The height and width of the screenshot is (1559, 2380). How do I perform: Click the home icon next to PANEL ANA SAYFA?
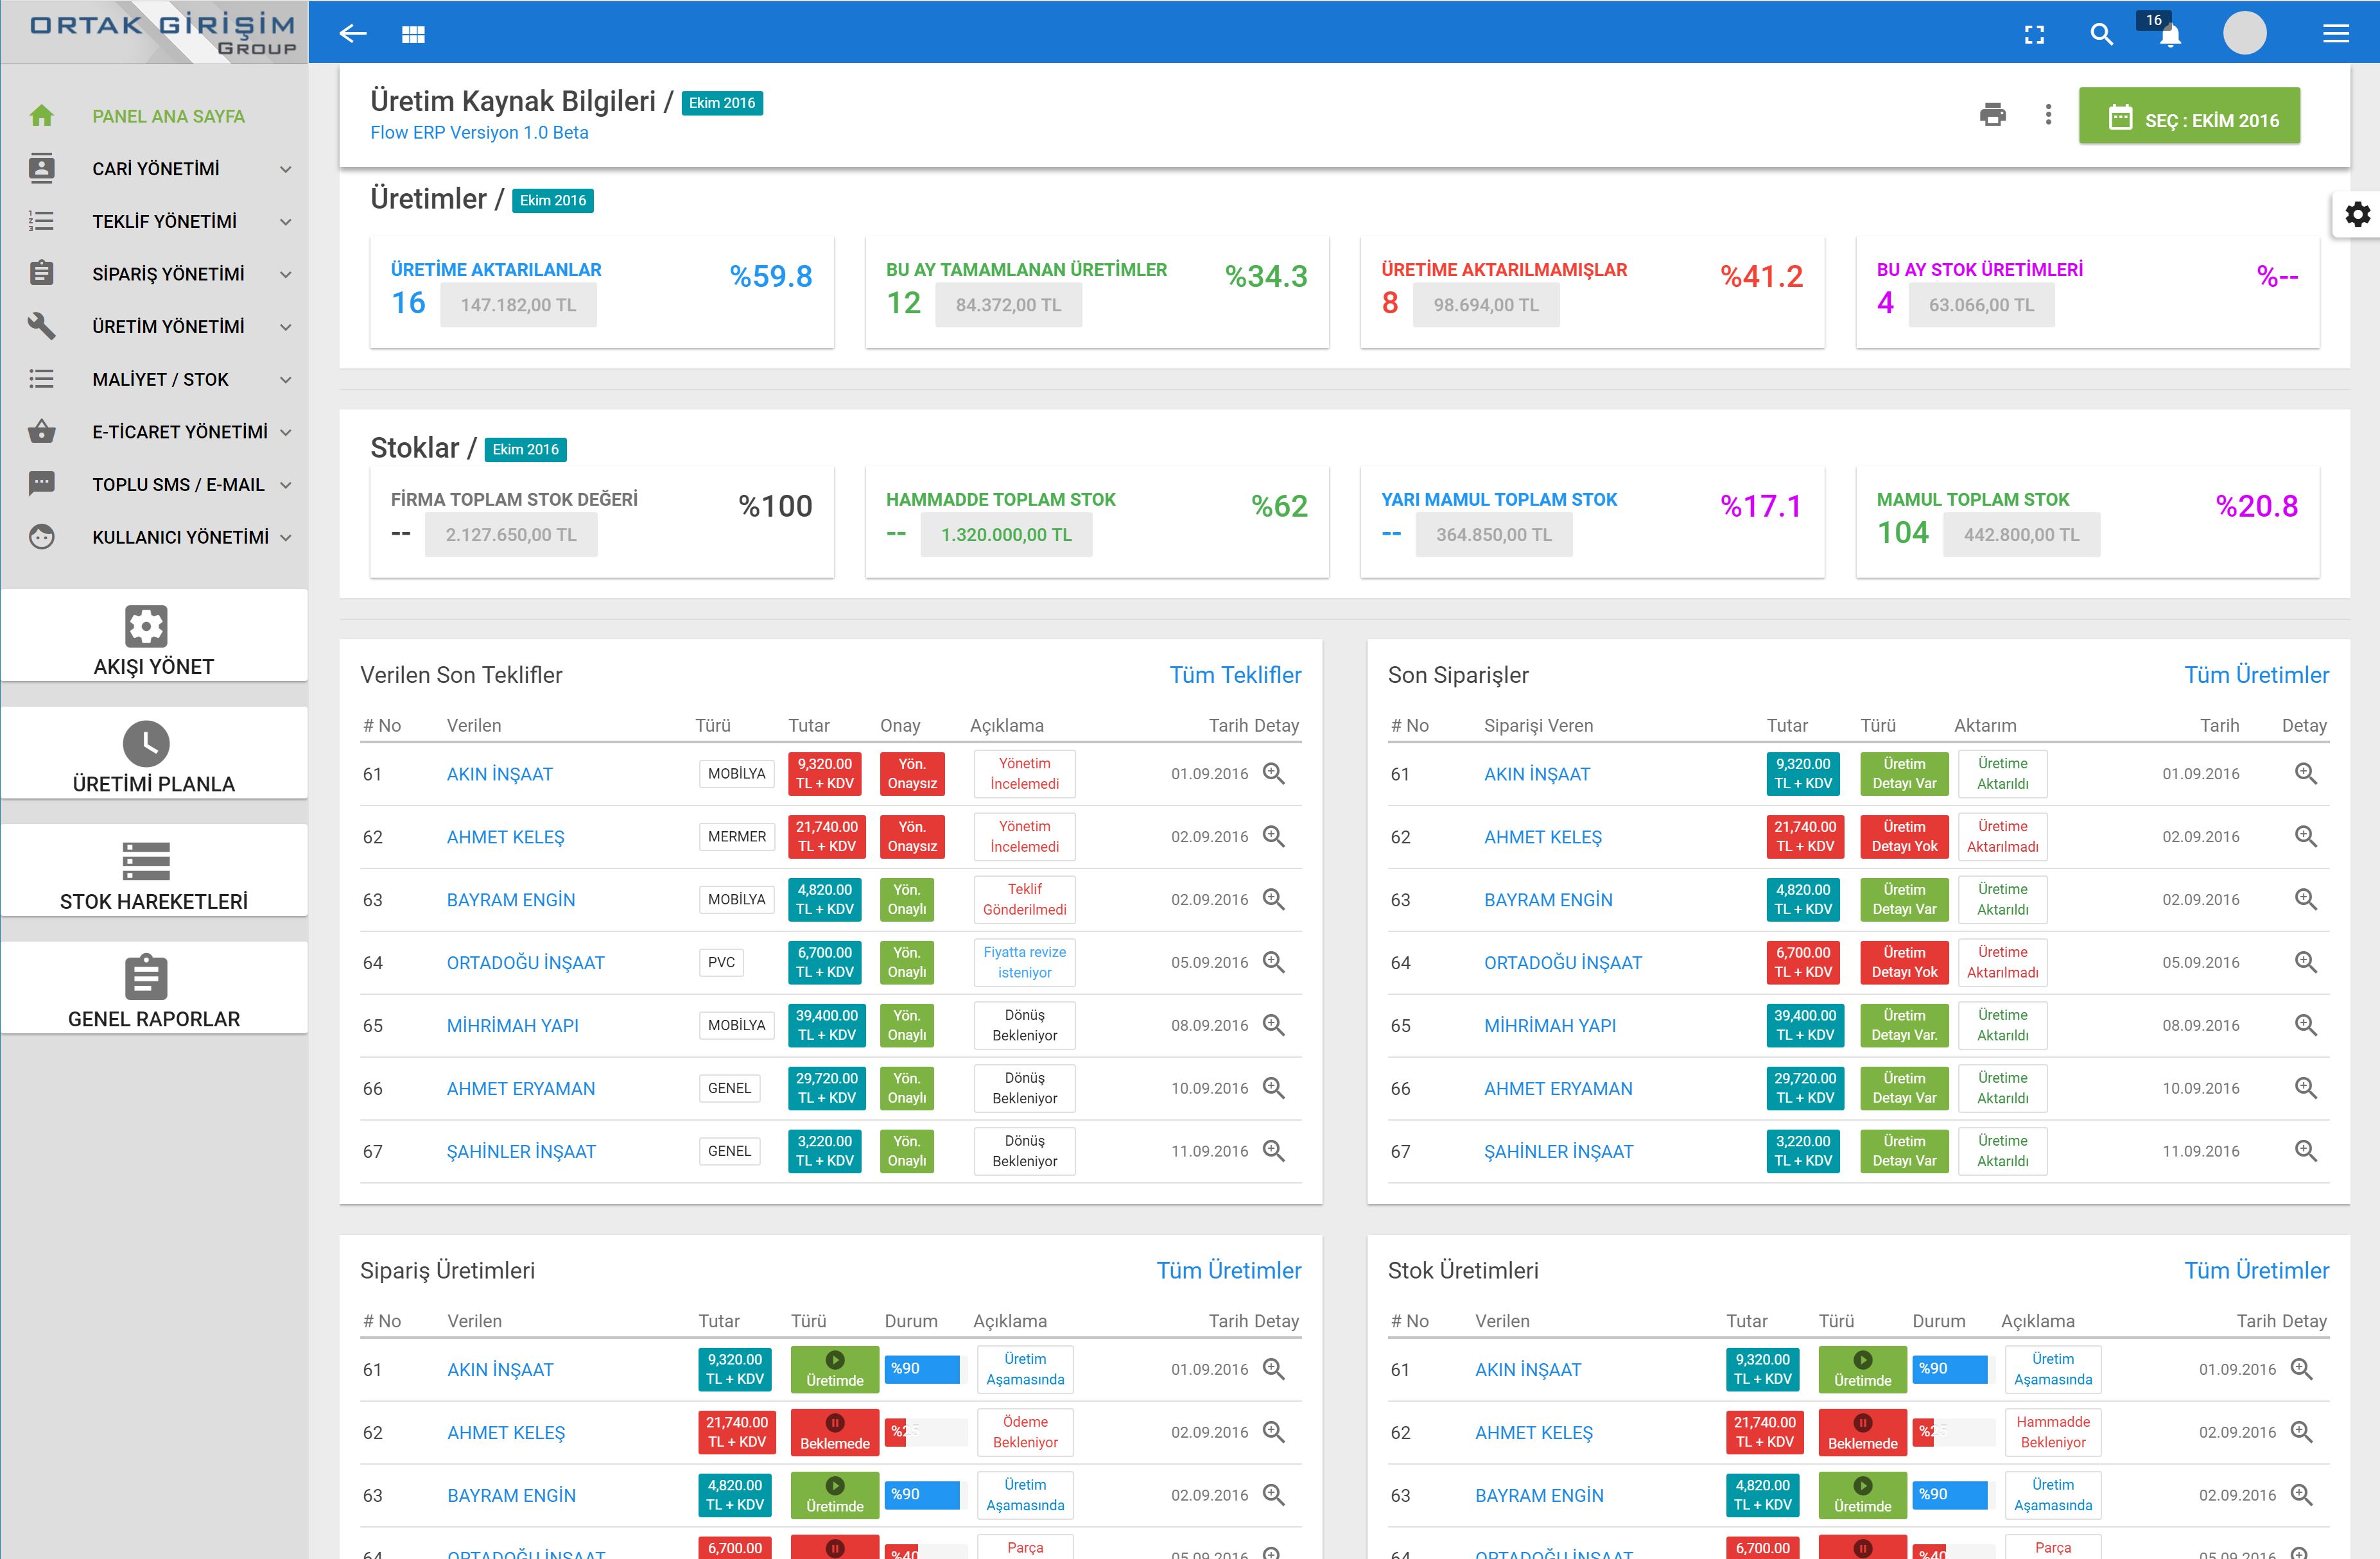pos(41,116)
